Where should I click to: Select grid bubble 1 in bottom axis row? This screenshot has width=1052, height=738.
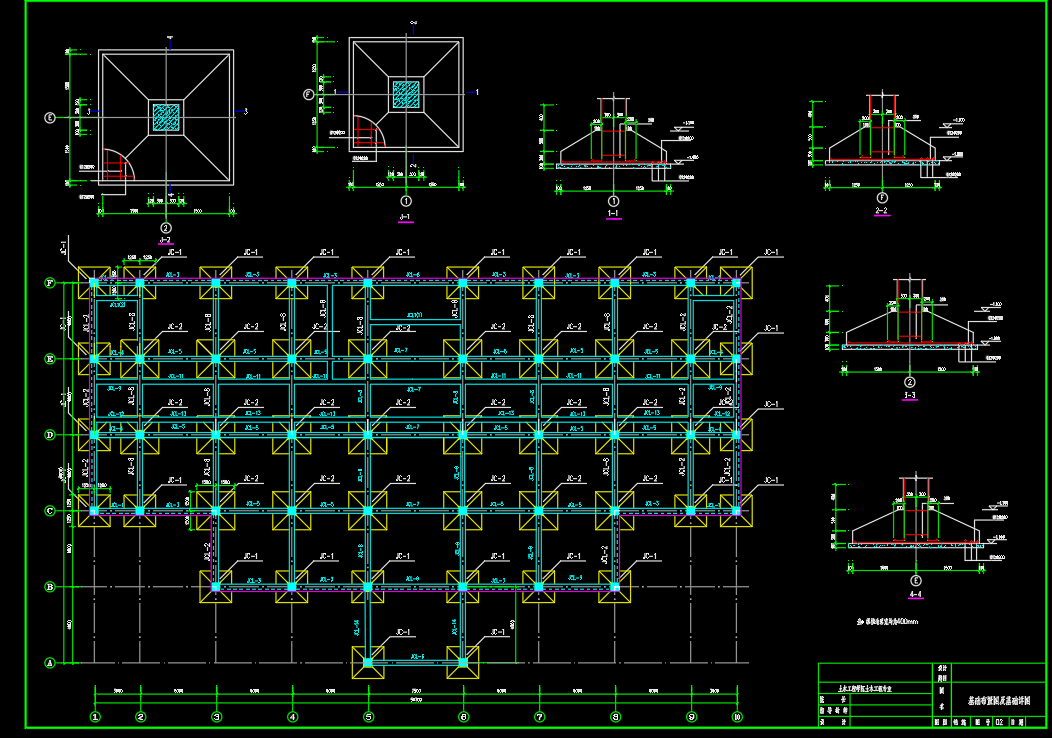coord(95,716)
